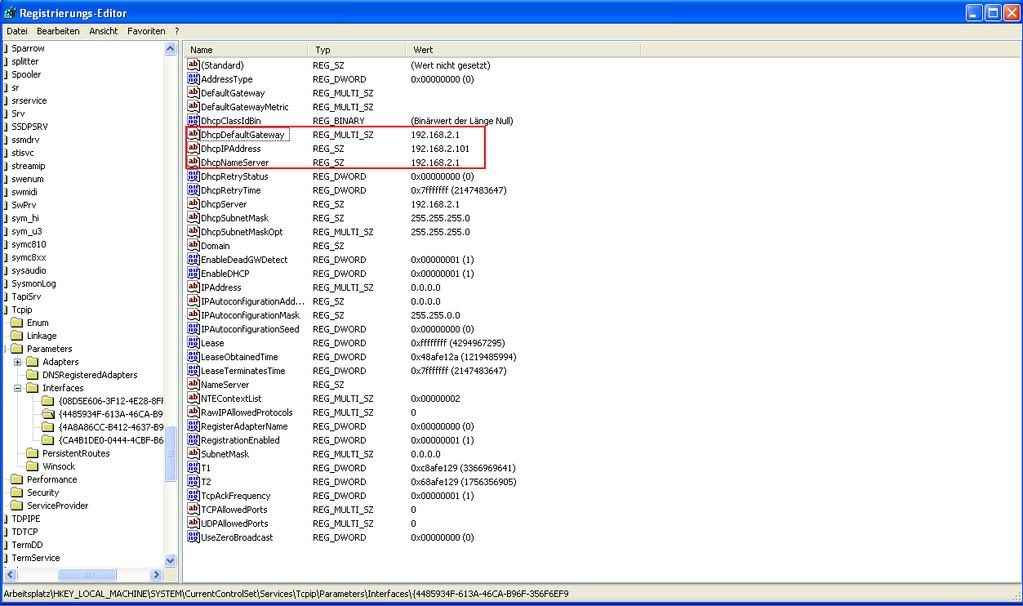
Task: Select the ServiceProvider key
Action: pyautogui.click(x=57, y=505)
